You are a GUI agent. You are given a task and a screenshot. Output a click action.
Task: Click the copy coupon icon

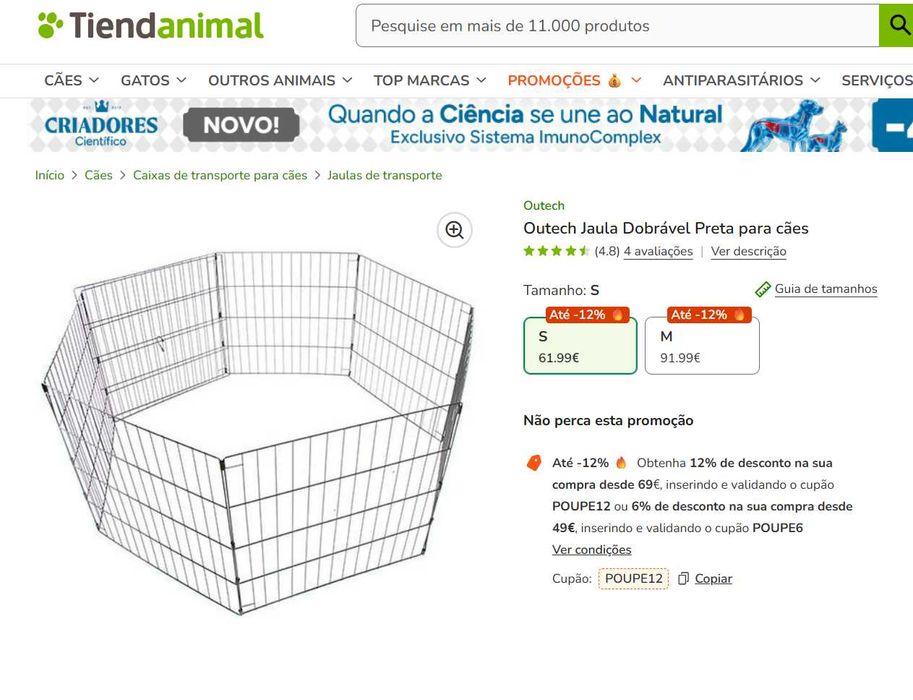click(683, 579)
